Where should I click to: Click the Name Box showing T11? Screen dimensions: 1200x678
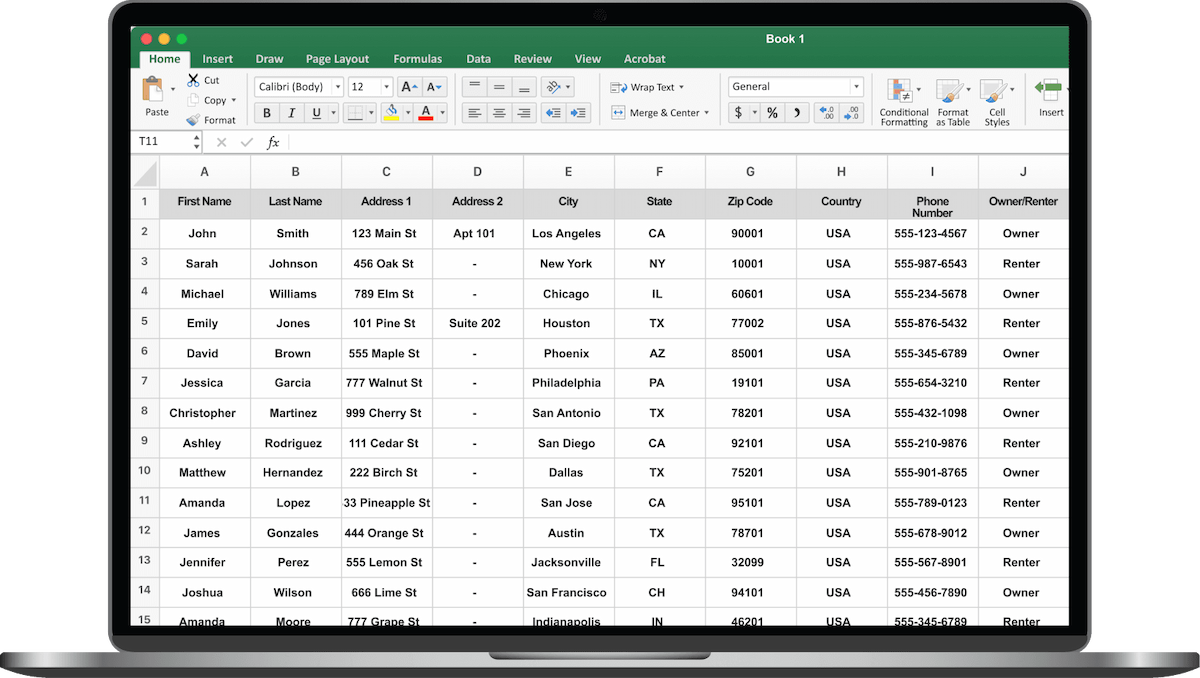pos(164,142)
